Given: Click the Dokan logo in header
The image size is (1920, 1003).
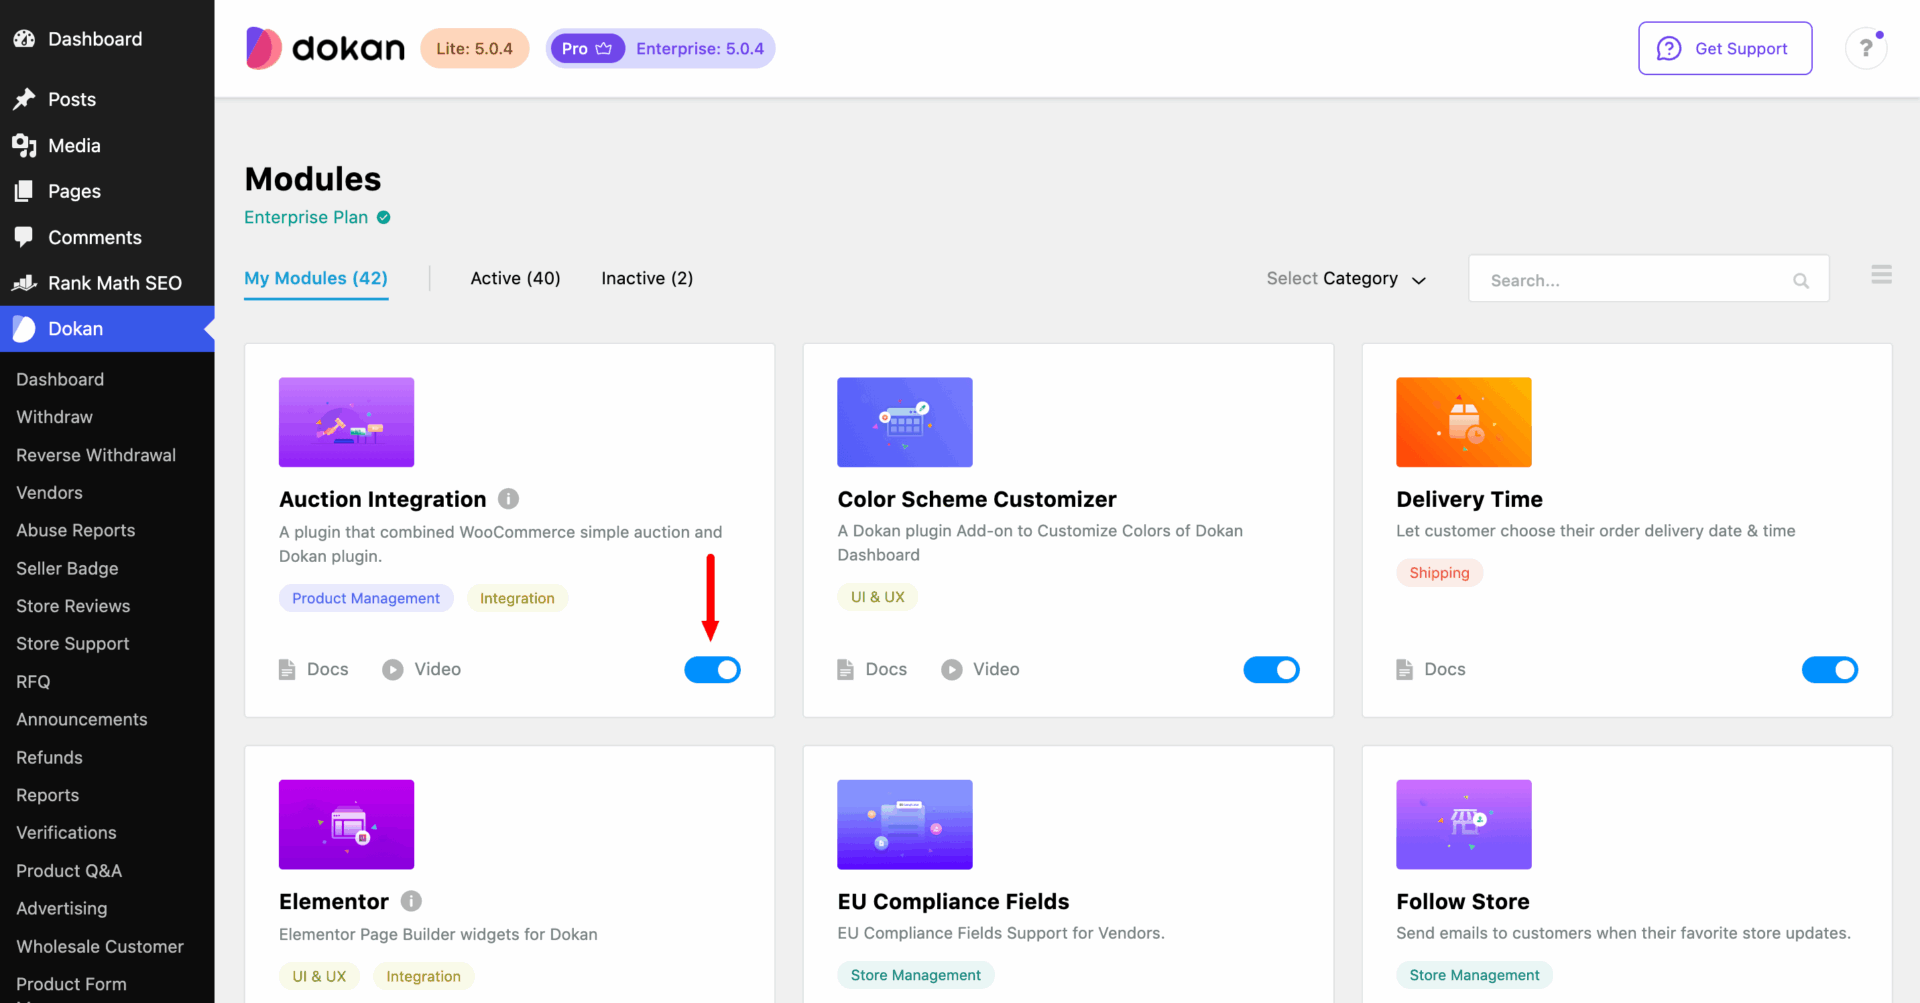Looking at the screenshot, I should tap(325, 48).
